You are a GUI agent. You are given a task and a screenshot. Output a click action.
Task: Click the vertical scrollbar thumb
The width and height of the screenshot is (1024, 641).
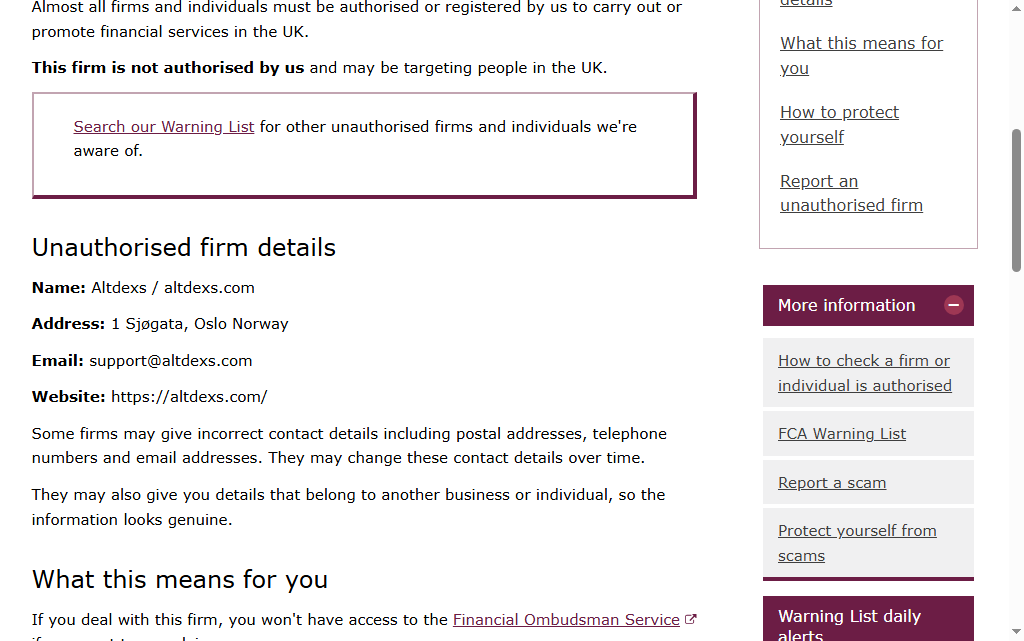(x=1016, y=200)
